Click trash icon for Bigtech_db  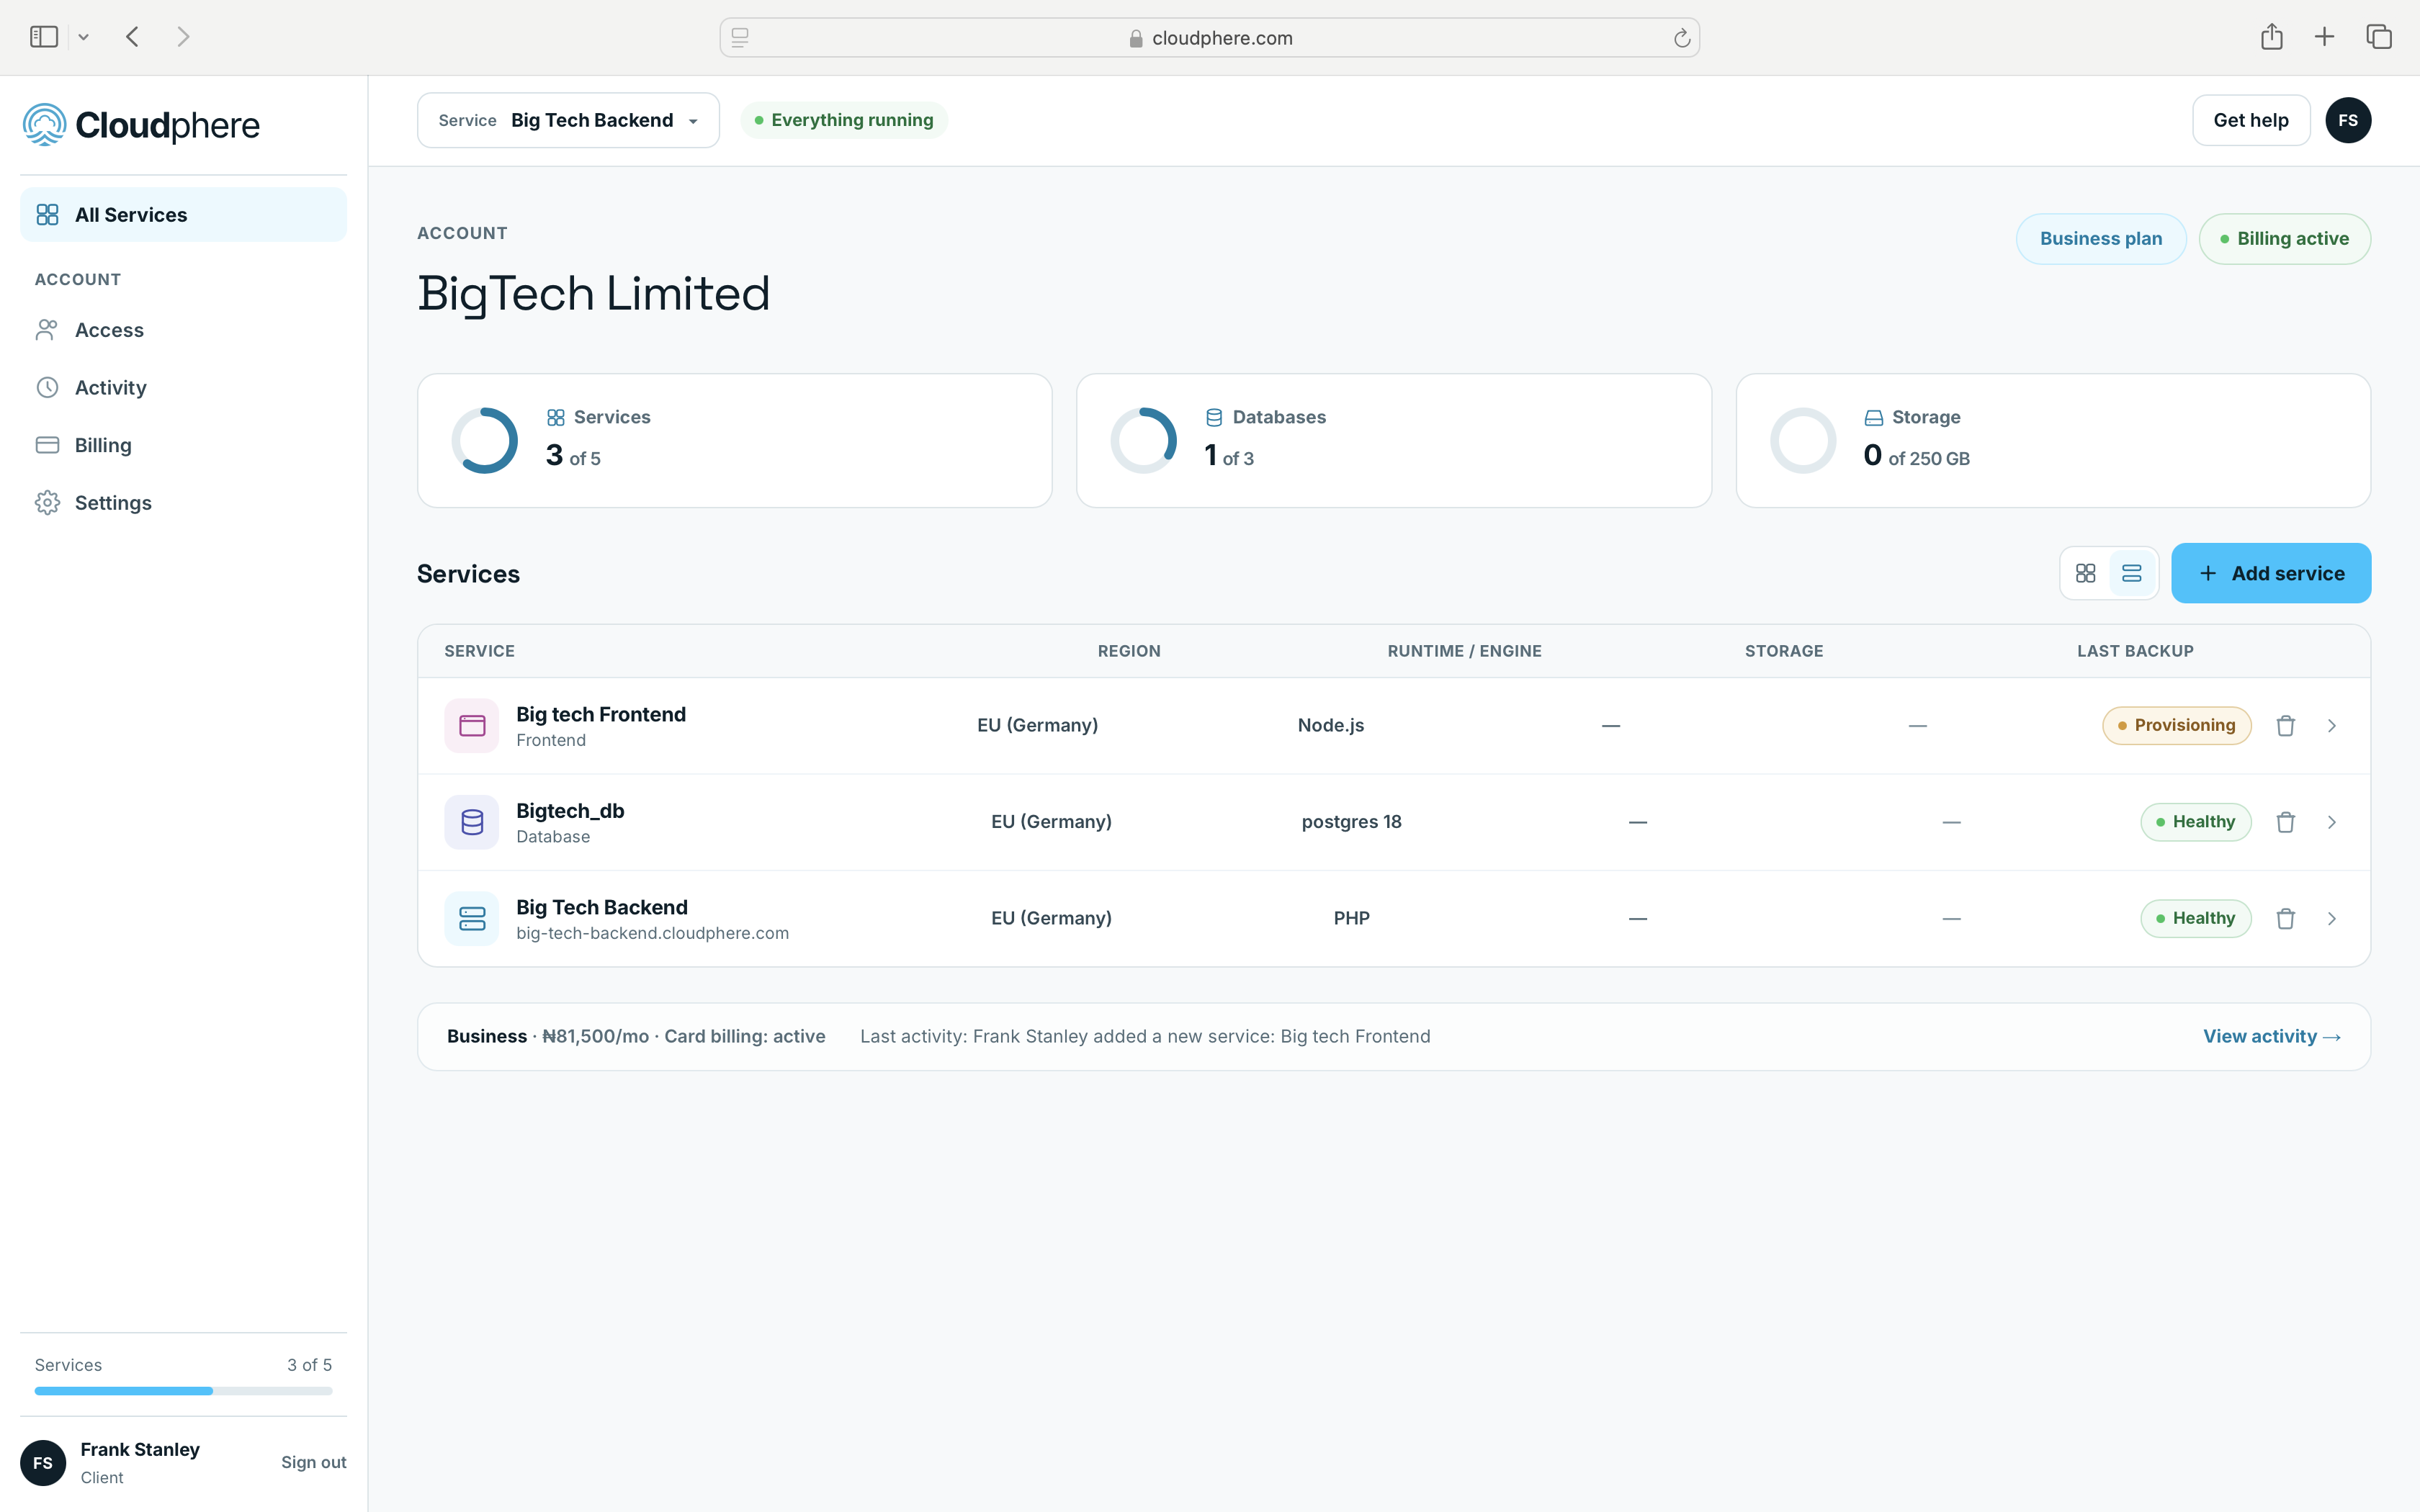[x=2285, y=822]
